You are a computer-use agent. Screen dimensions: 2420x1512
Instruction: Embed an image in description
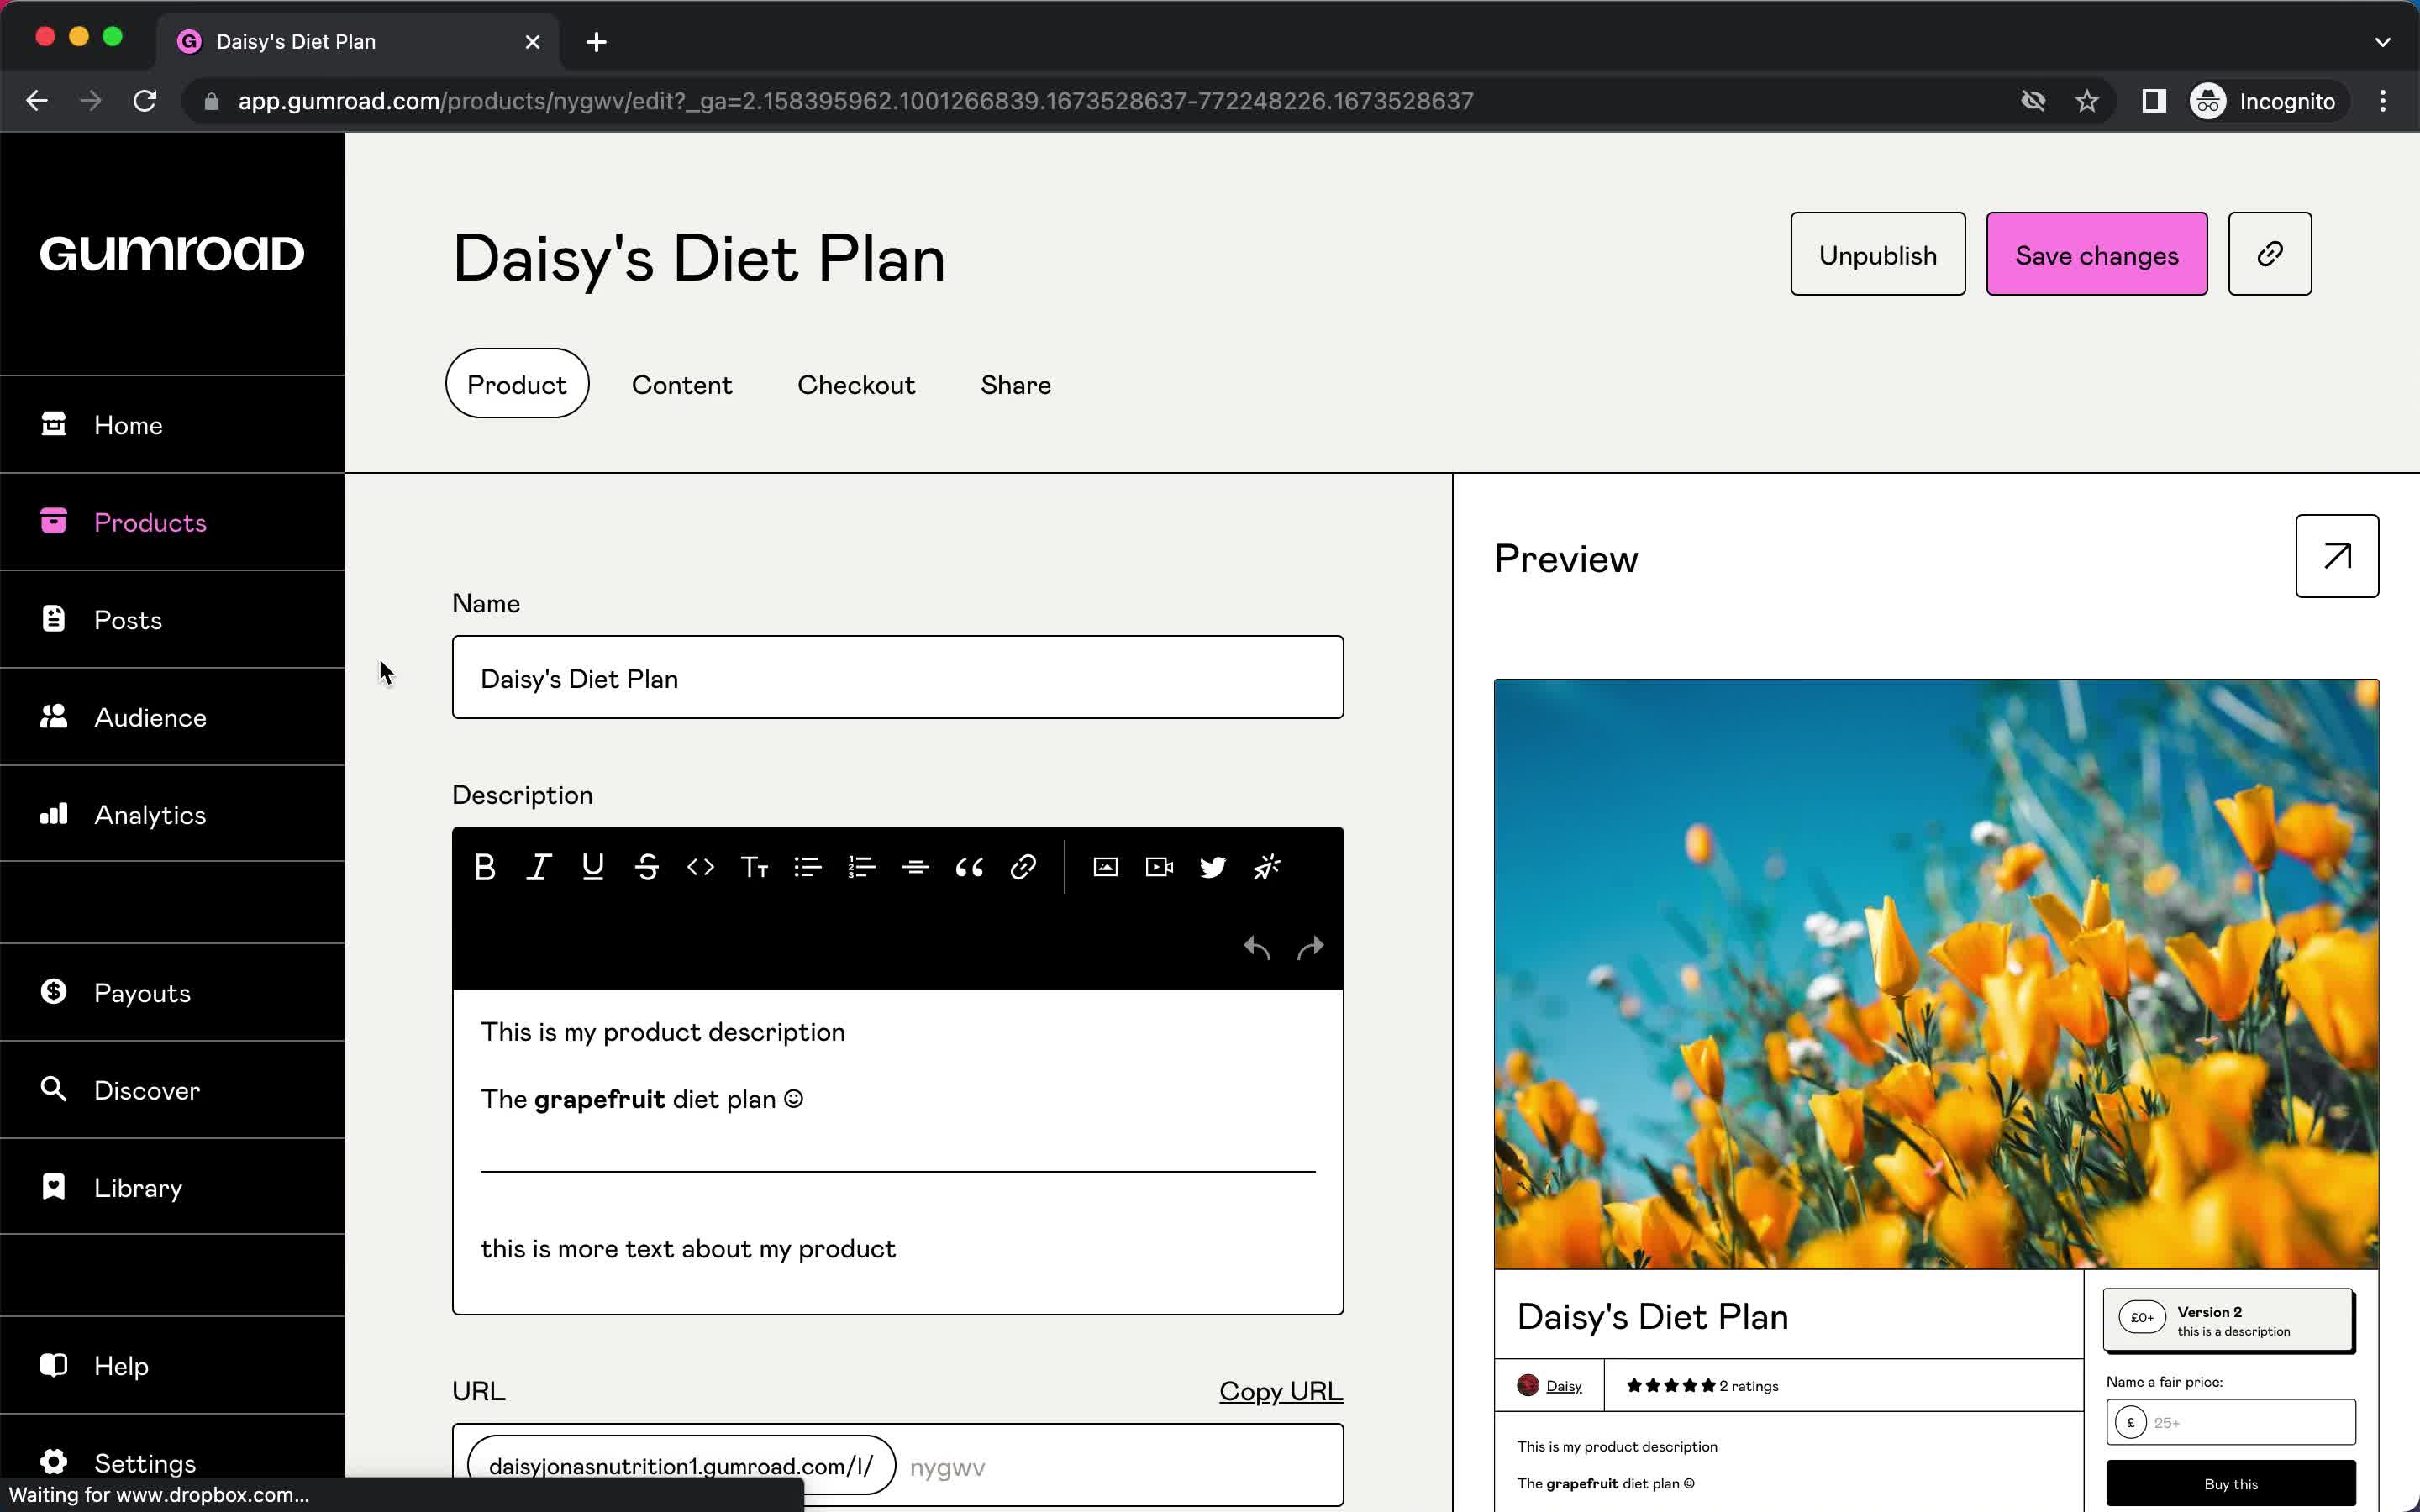[1107, 868]
